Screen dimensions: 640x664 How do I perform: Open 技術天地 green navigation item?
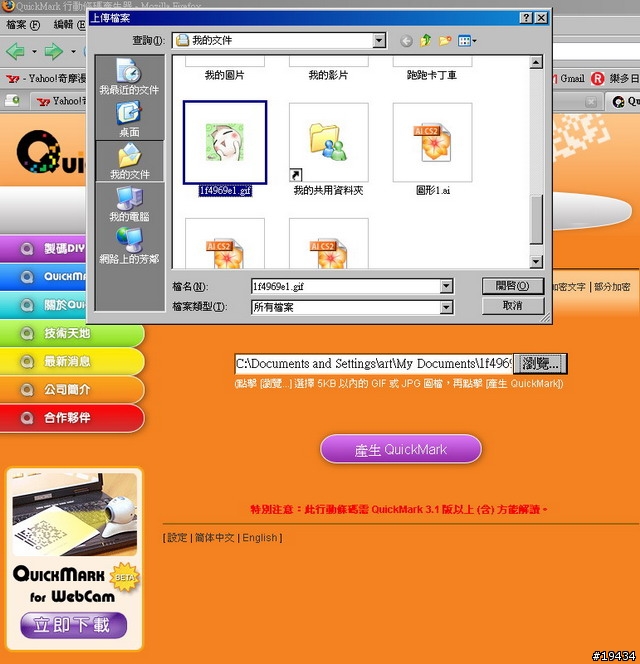point(72,333)
